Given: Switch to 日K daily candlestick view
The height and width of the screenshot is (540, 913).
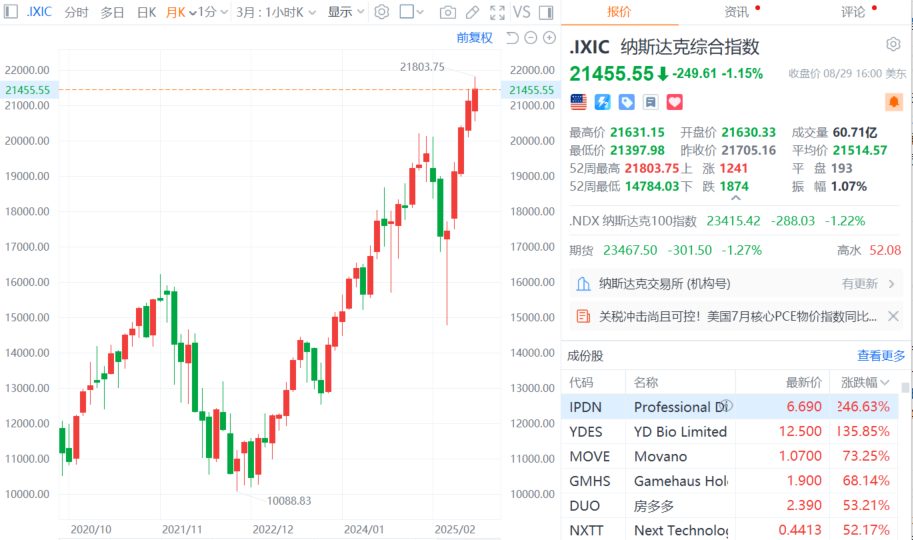Looking at the screenshot, I should click(x=146, y=12).
